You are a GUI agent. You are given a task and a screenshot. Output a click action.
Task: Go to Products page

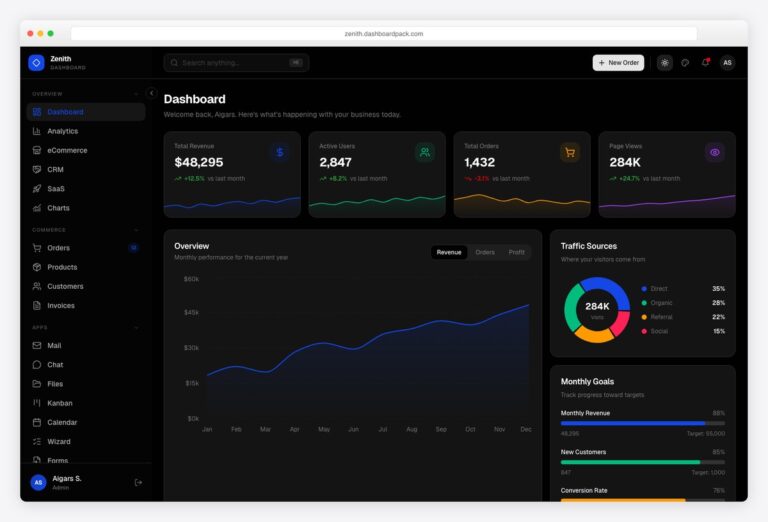click(86, 267)
